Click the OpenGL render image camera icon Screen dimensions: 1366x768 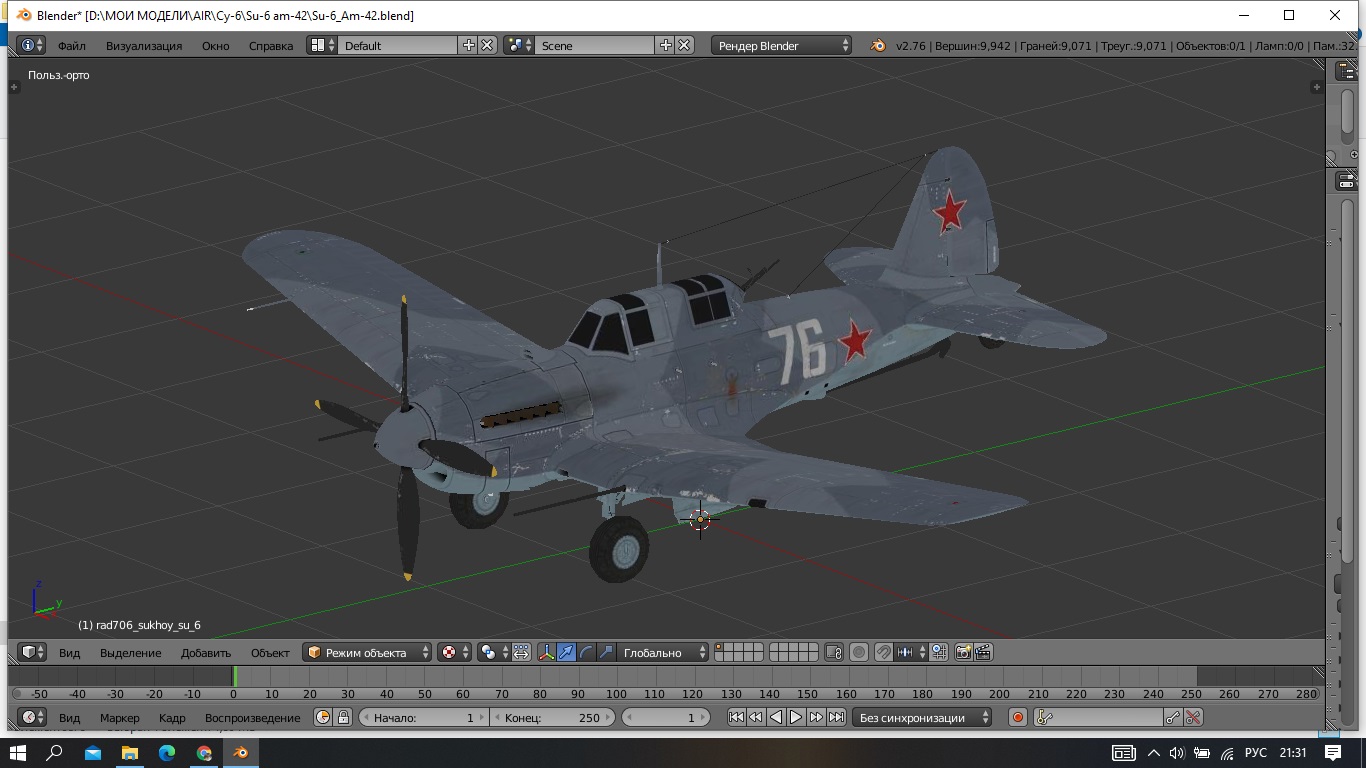tap(963, 653)
